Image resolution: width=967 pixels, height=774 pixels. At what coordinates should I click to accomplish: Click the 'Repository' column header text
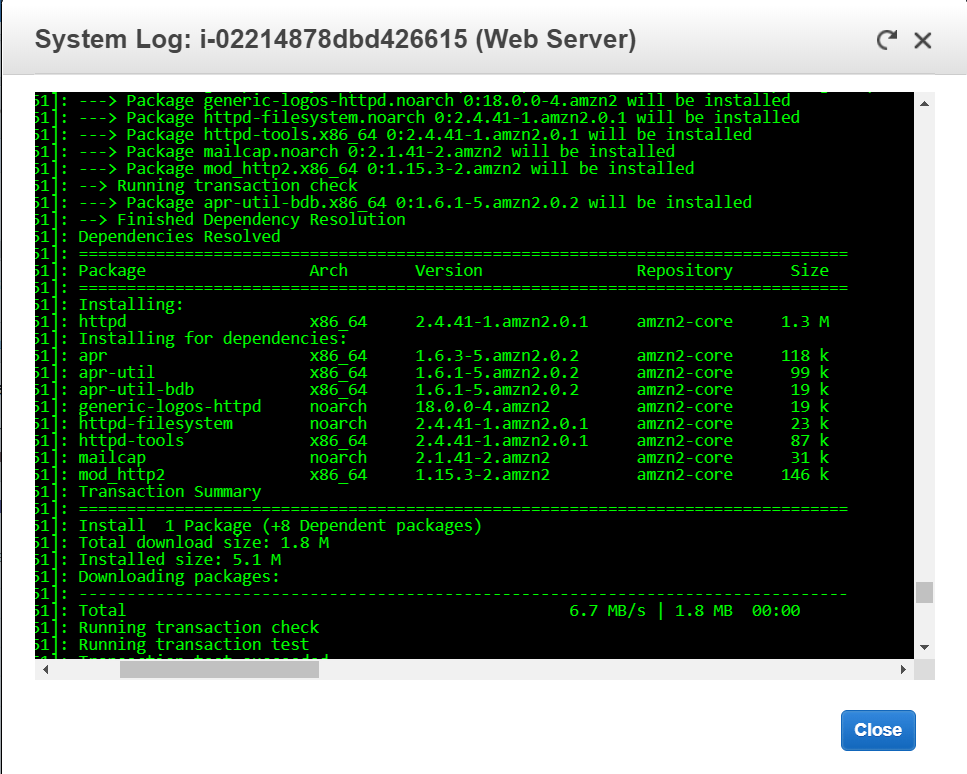[684, 270]
